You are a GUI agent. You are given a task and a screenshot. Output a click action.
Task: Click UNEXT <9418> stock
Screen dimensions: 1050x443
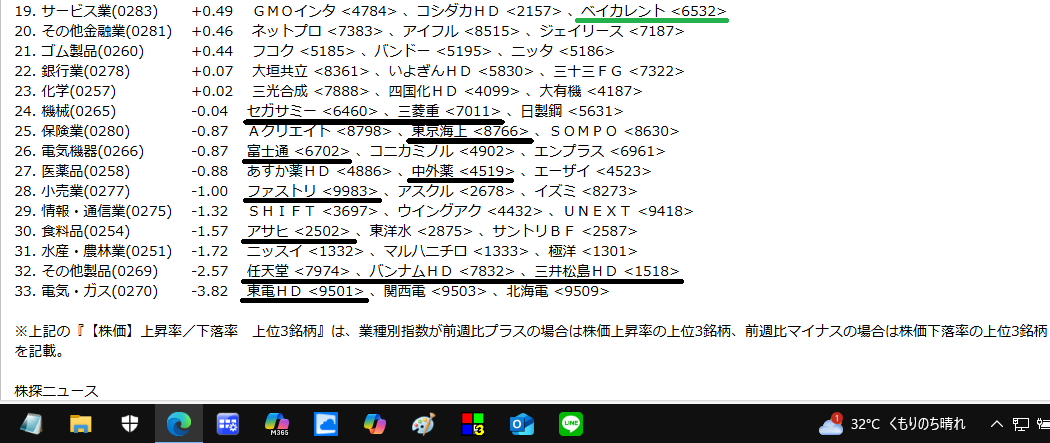[x=628, y=211]
